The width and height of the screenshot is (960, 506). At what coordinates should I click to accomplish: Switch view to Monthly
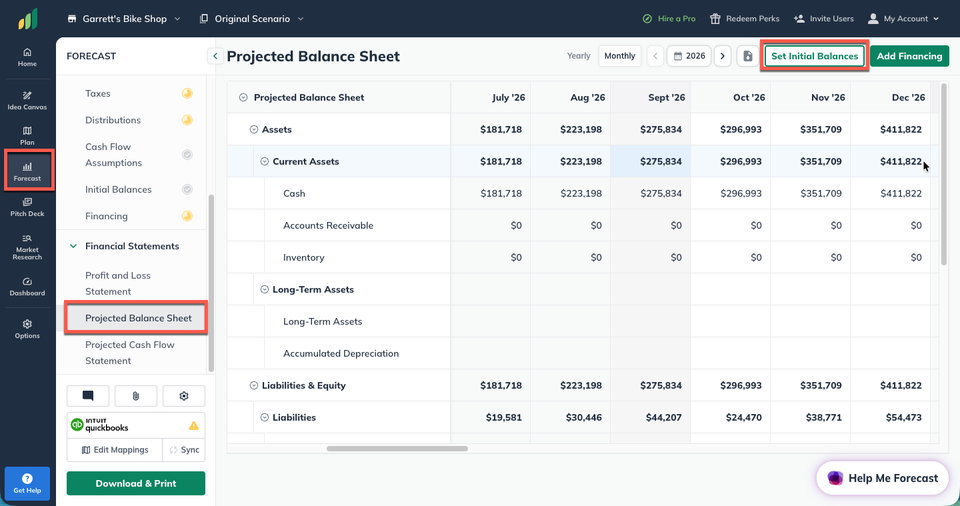(620, 56)
